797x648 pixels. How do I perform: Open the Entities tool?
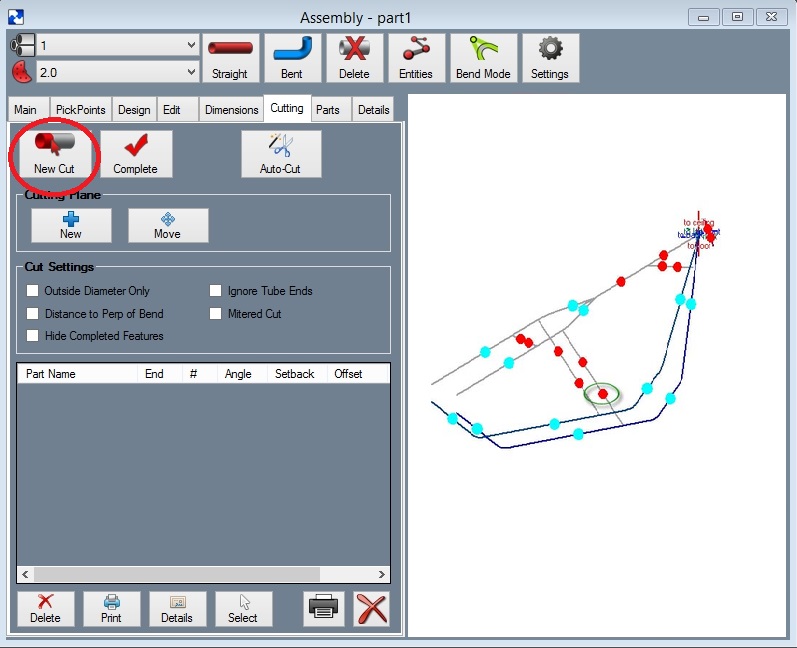point(415,58)
